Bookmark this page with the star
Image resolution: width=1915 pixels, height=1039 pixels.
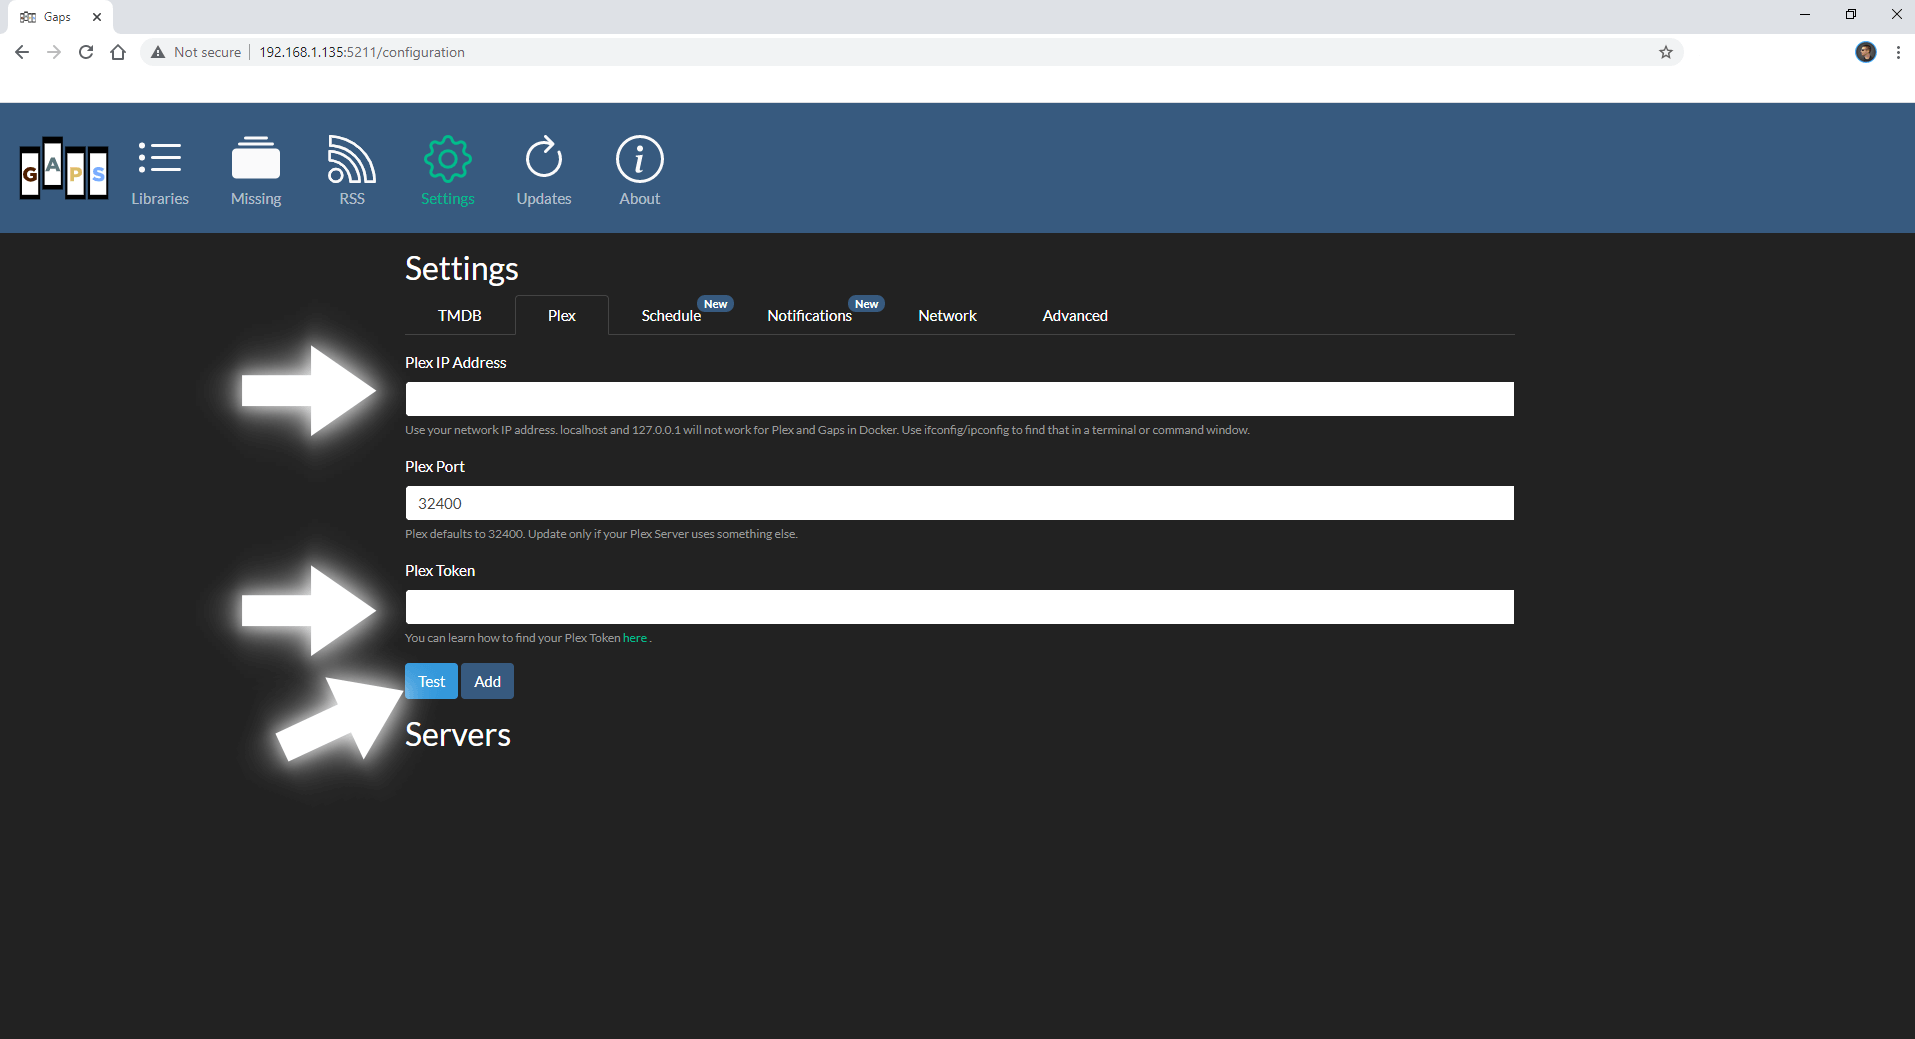tap(1666, 52)
